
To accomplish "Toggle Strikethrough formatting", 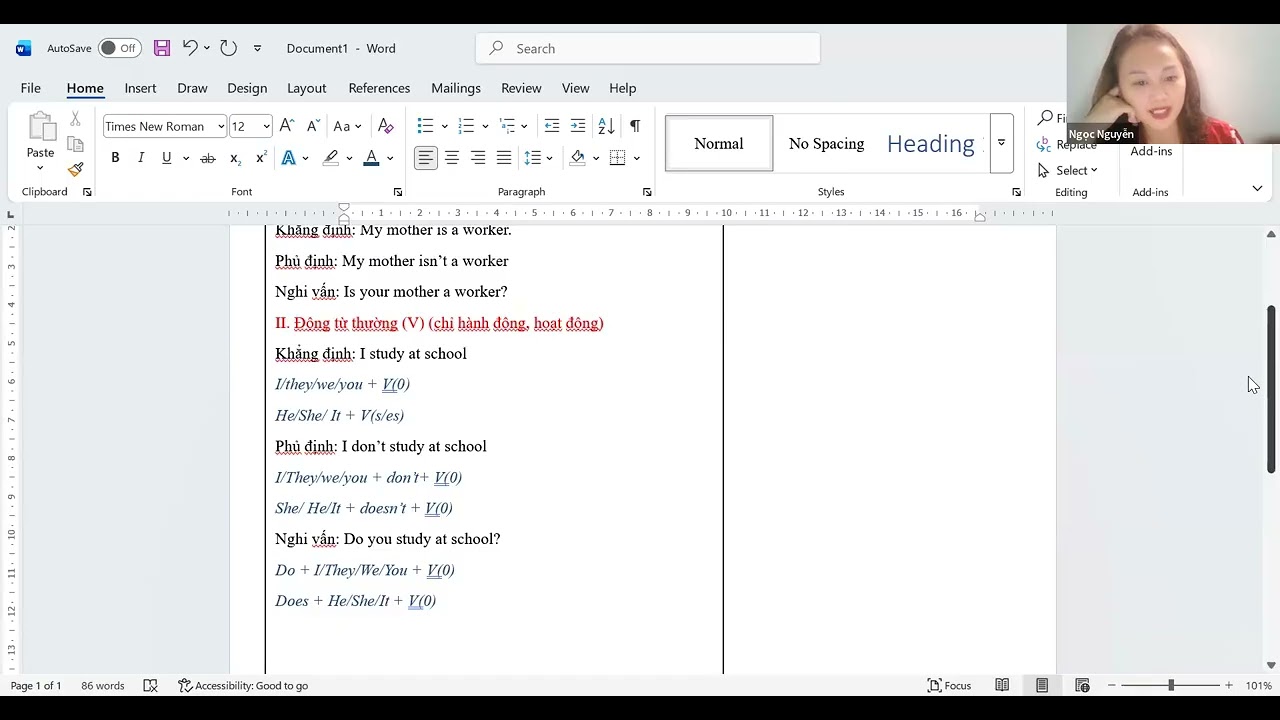I will tap(208, 158).
